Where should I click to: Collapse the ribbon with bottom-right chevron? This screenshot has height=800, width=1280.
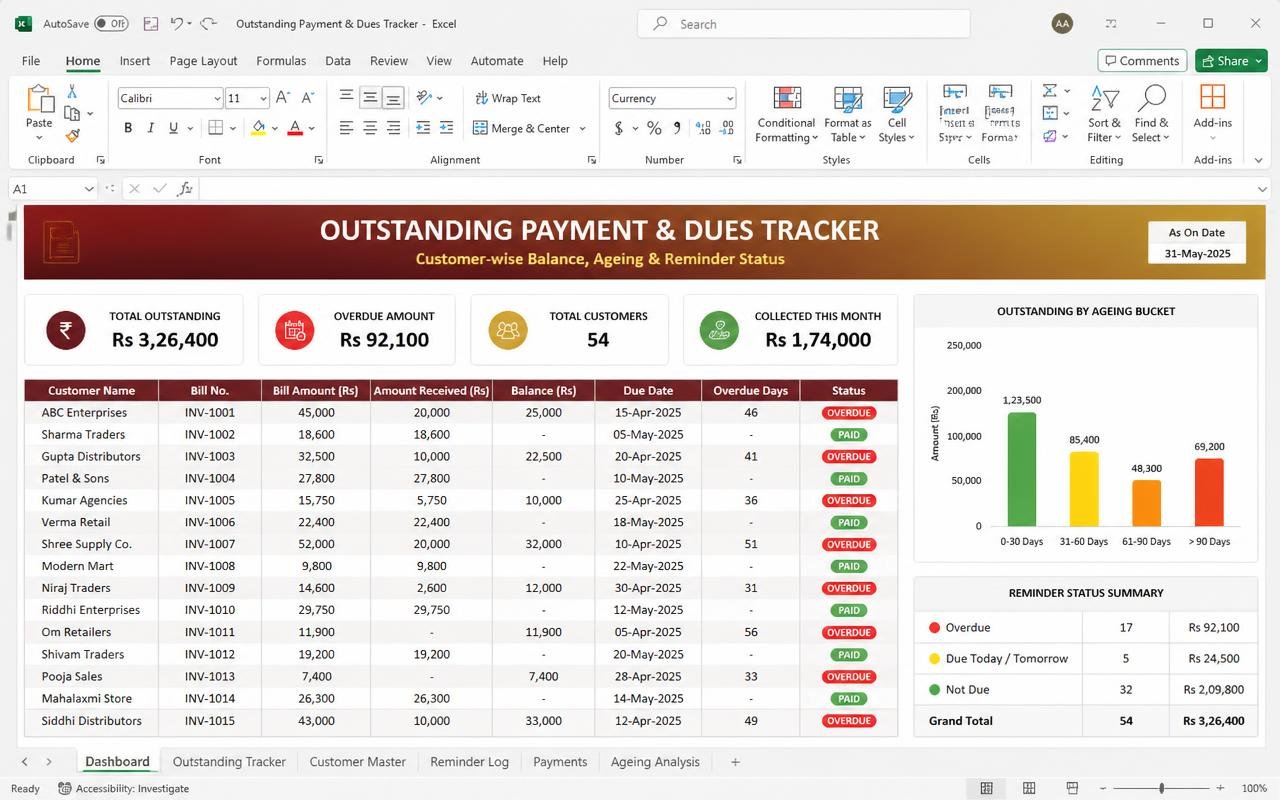pos(1258,160)
